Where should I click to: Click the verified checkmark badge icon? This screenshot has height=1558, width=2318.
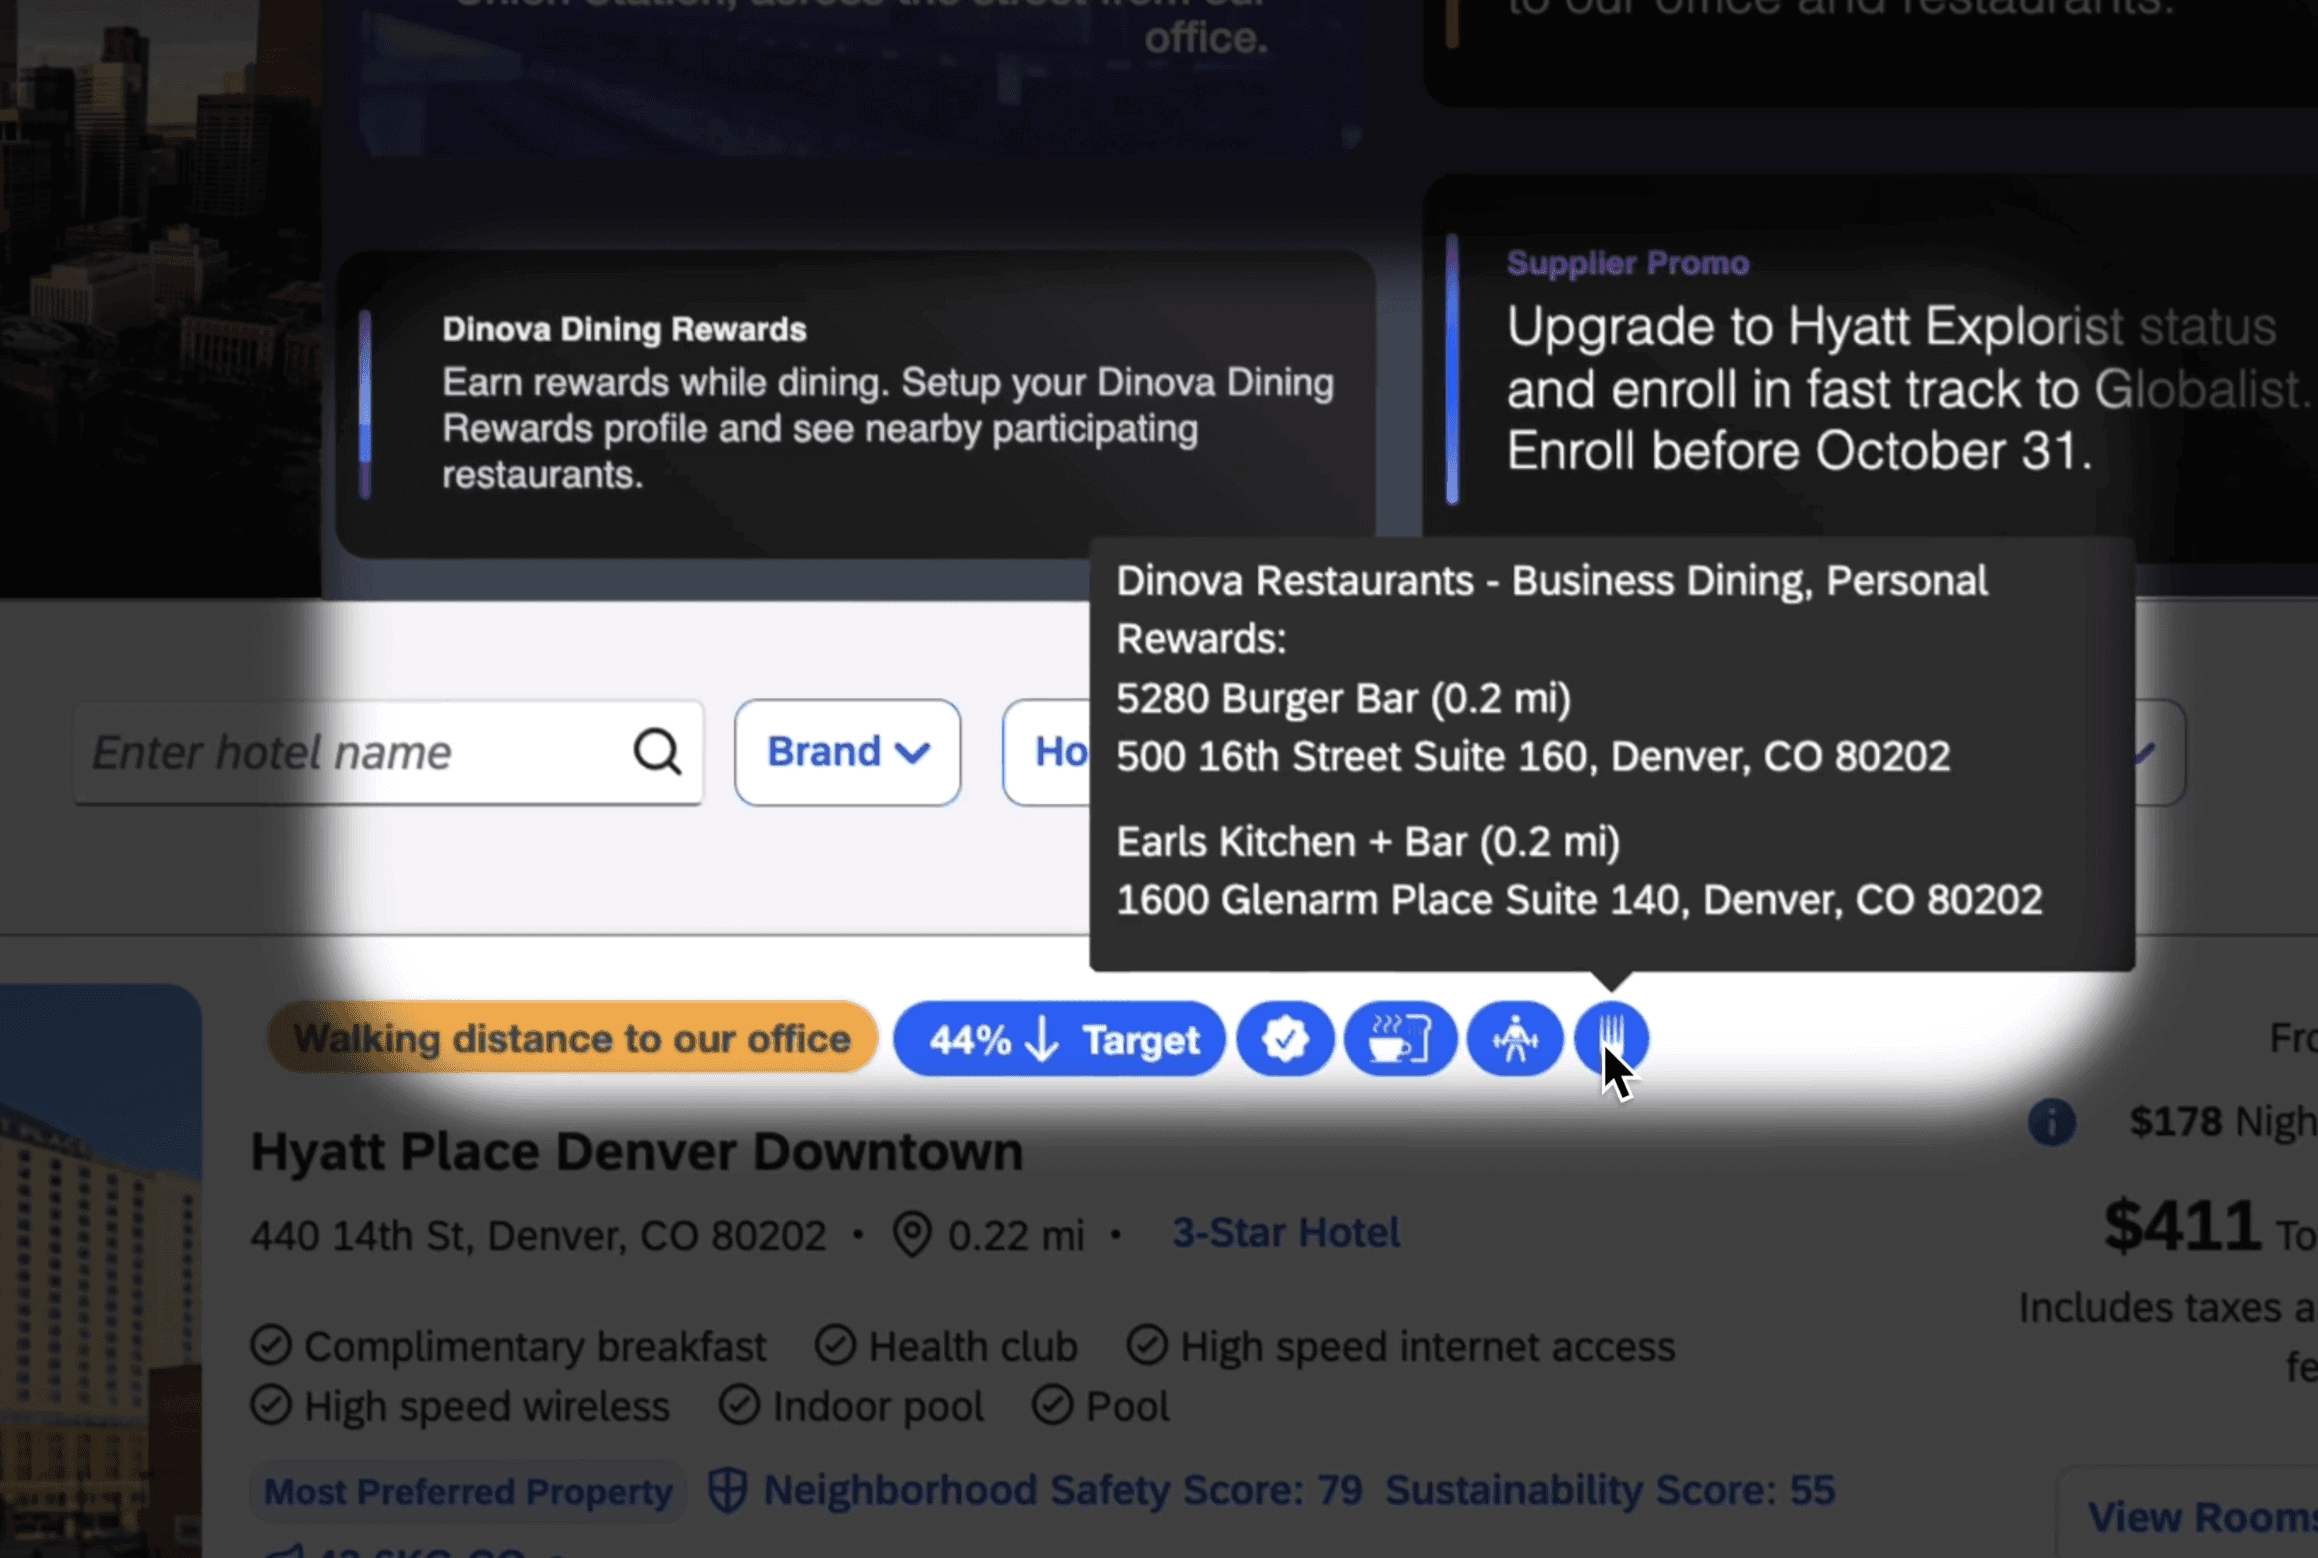pos(1285,1038)
